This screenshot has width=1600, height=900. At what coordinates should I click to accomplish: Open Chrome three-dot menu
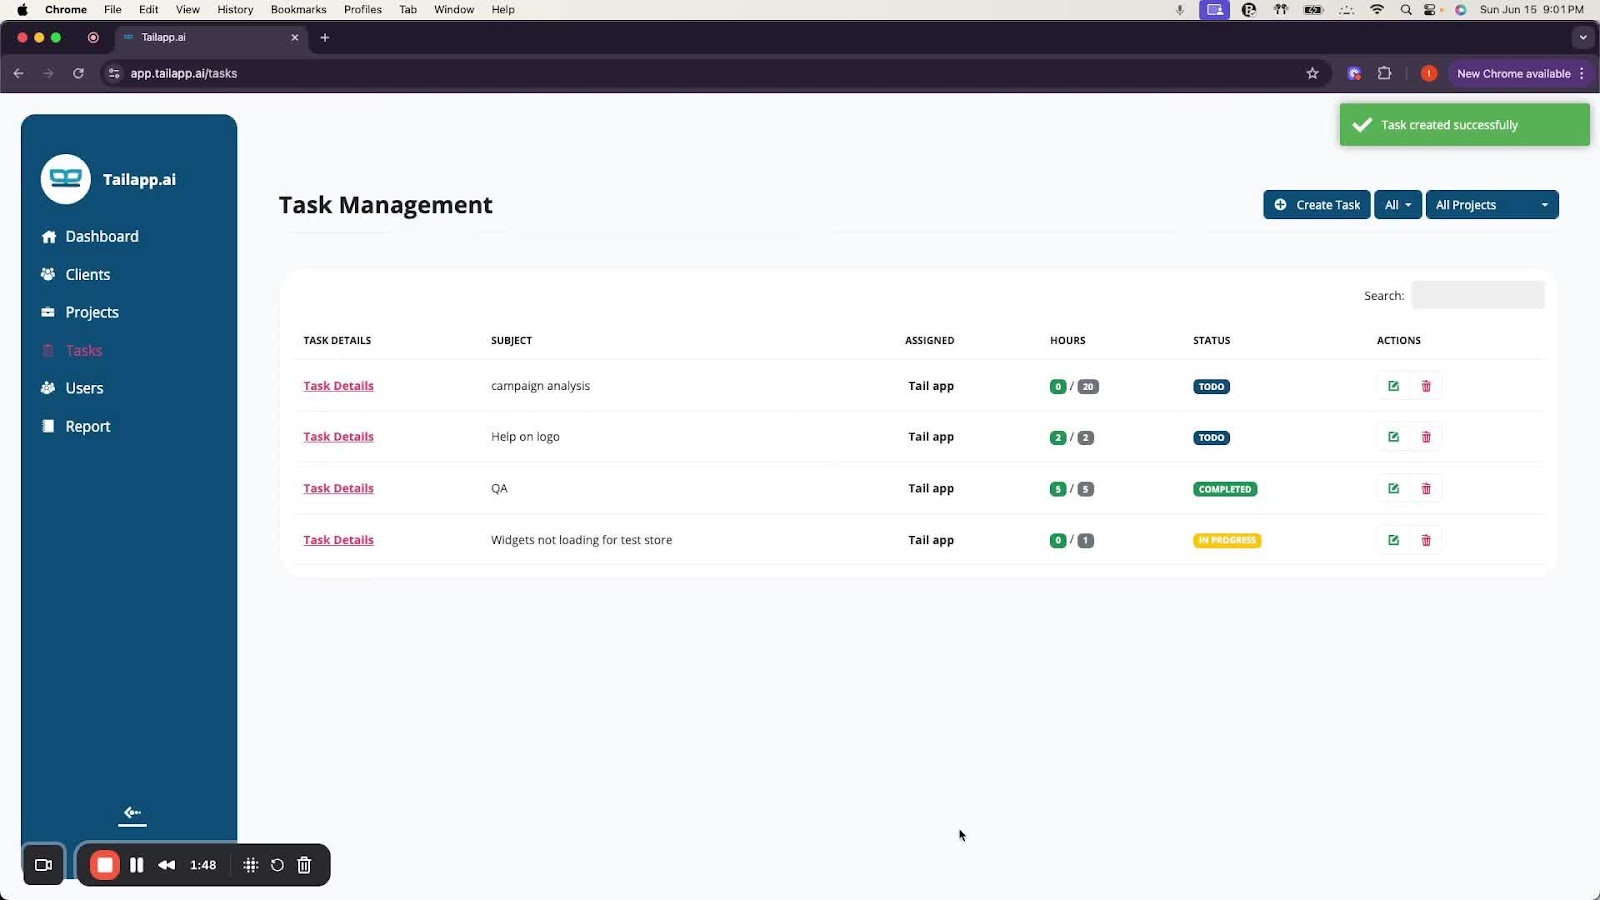point(1582,73)
